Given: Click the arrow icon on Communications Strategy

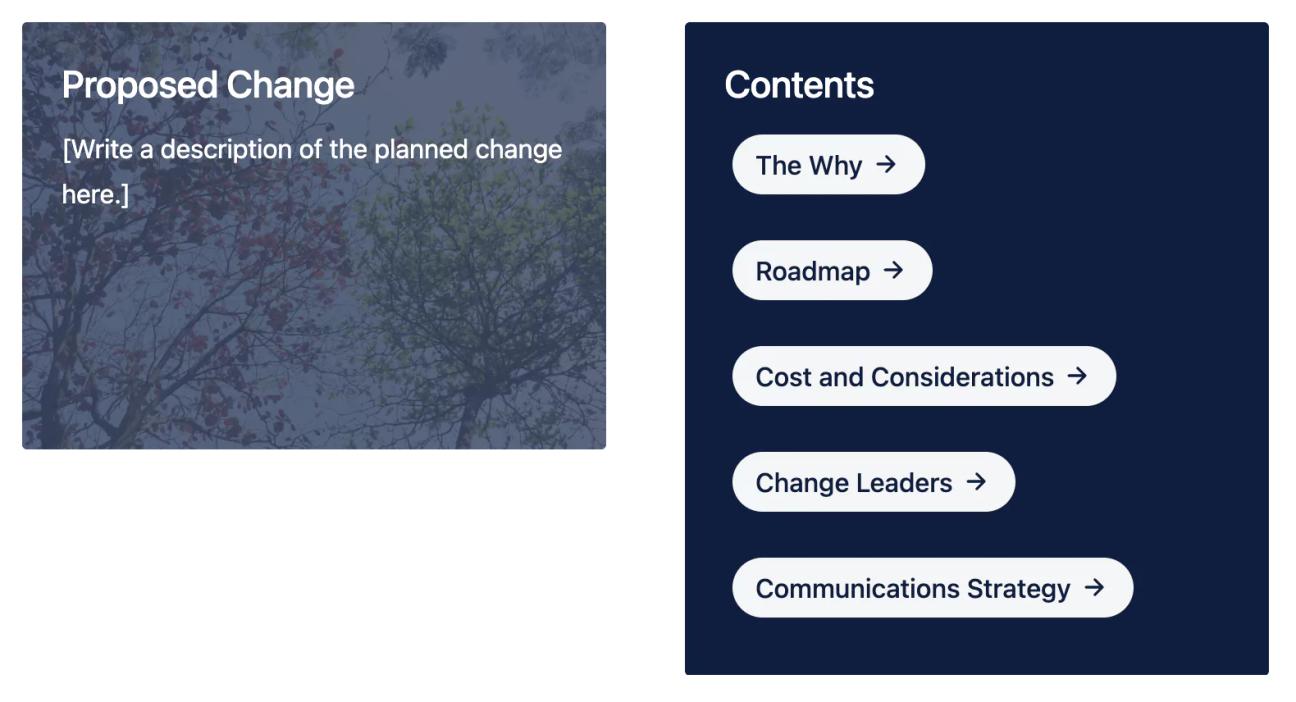Looking at the screenshot, I should click(1095, 587).
